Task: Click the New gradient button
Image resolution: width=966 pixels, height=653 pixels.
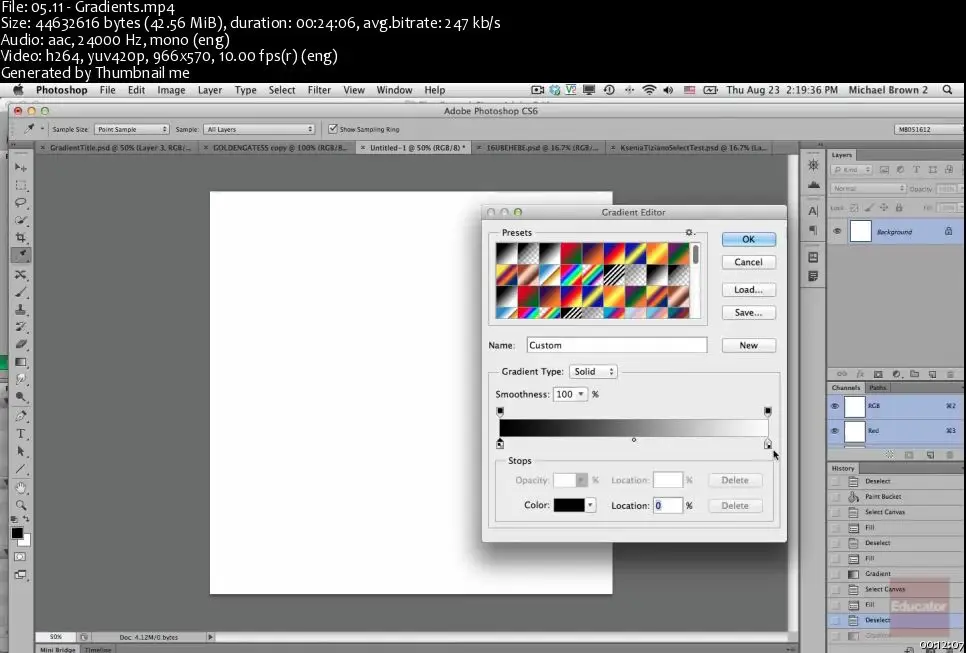Action: (749, 345)
